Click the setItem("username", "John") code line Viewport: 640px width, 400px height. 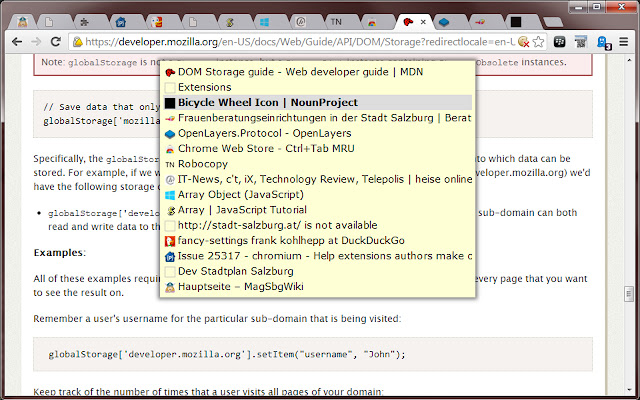[227, 354]
